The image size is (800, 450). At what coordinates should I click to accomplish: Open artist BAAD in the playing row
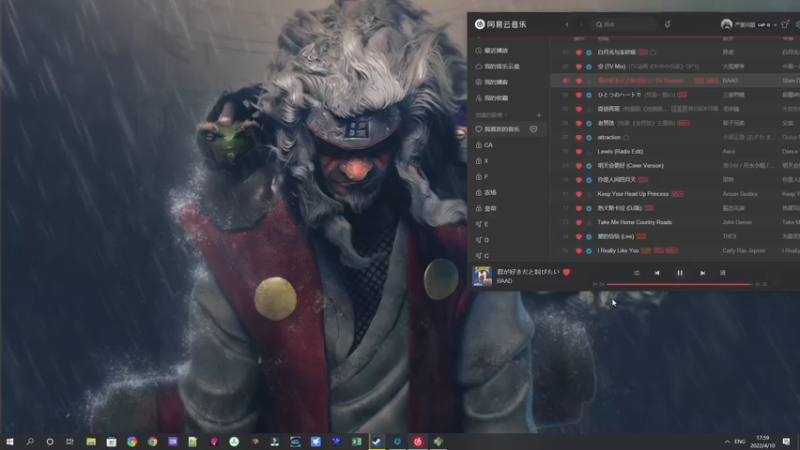730,81
